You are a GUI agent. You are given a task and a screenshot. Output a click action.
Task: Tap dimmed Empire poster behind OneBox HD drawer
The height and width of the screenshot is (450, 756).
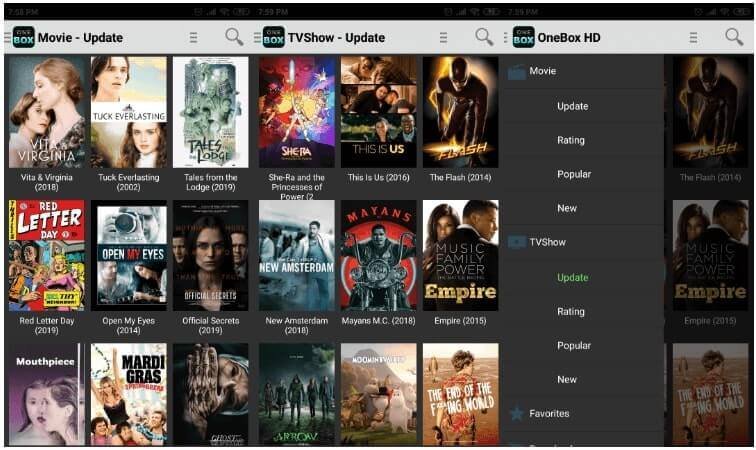click(710, 255)
